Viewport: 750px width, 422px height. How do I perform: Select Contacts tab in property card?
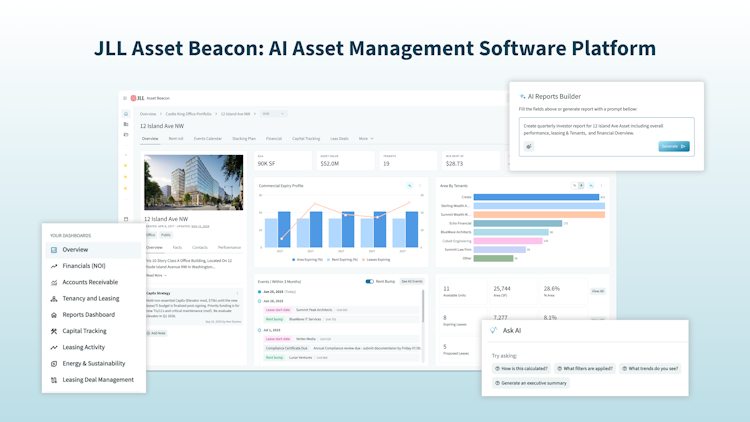(200, 247)
